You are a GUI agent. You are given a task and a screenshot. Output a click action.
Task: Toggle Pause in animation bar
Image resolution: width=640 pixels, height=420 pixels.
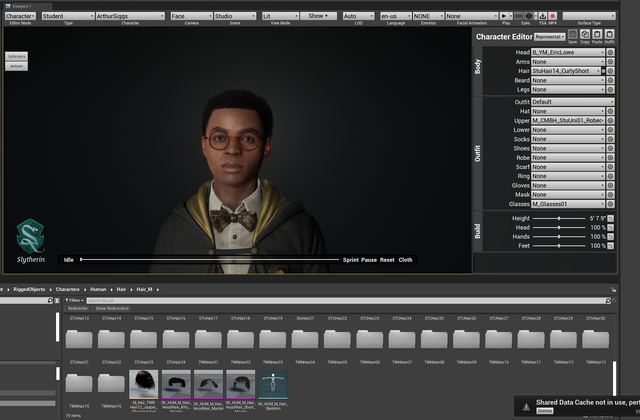pos(369,260)
